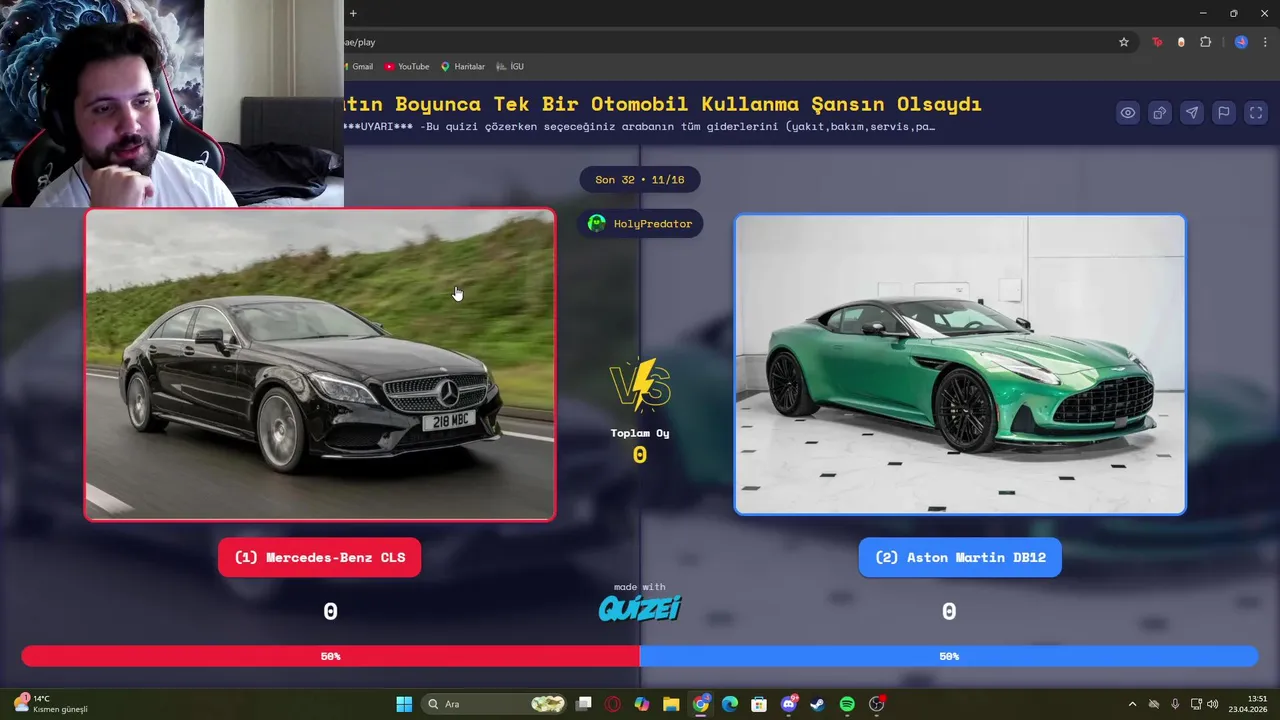Open the volume speaker tray icon
Viewport: 1280px width, 720px height.
[x=1213, y=704]
